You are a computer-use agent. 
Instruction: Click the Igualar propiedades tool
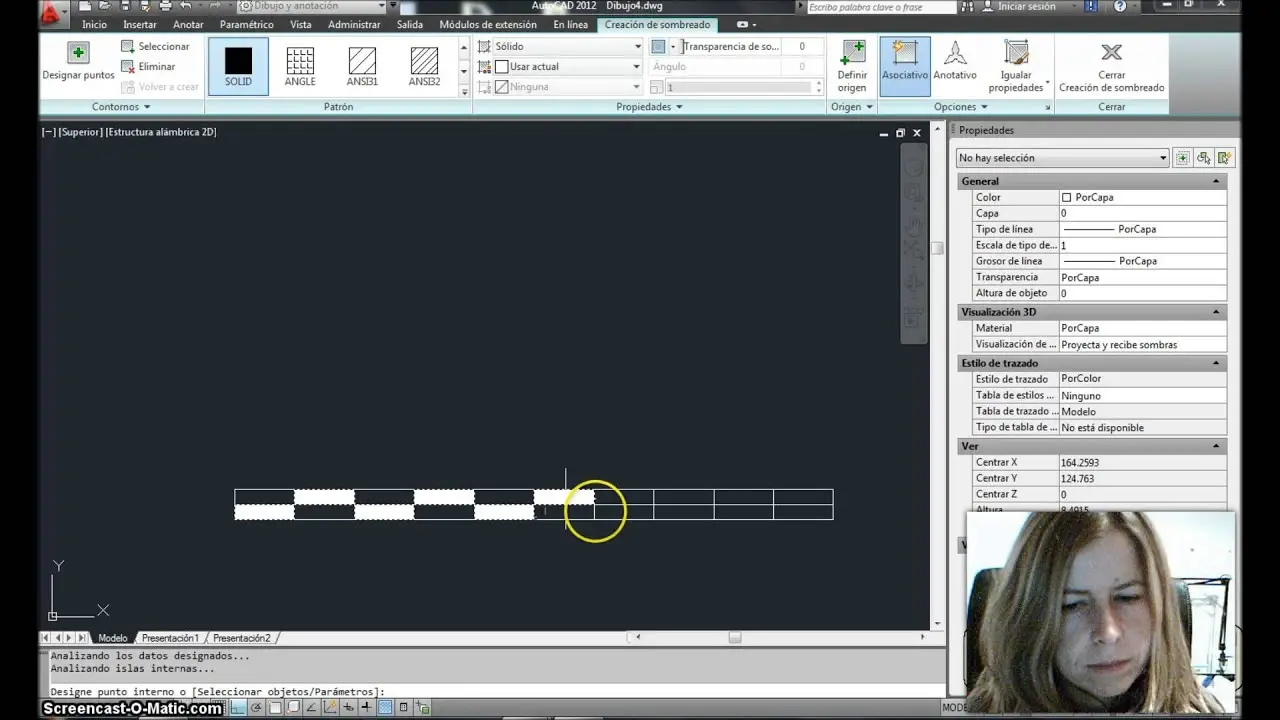pyautogui.click(x=1016, y=62)
